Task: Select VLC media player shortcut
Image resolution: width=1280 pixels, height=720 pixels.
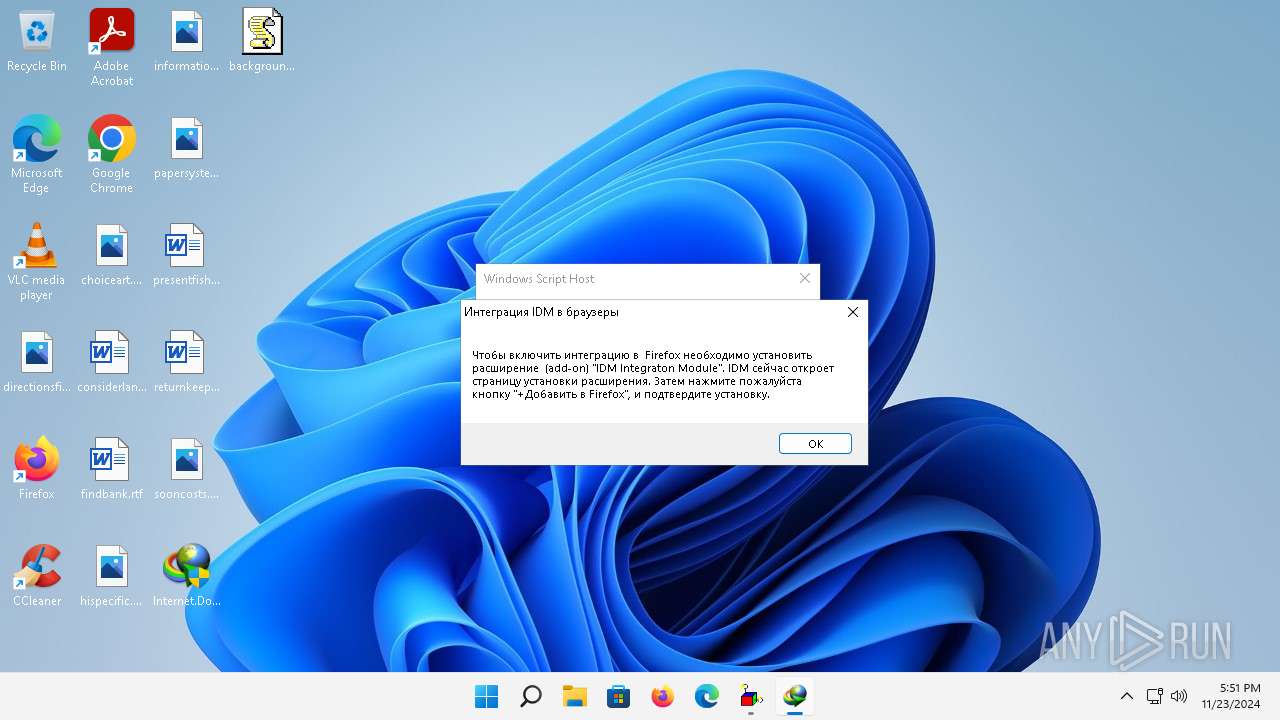Action: (37, 262)
